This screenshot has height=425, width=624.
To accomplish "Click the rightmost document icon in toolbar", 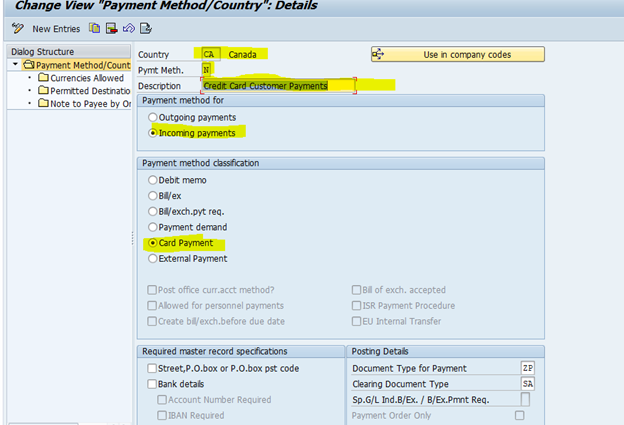I will pos(146,28).
